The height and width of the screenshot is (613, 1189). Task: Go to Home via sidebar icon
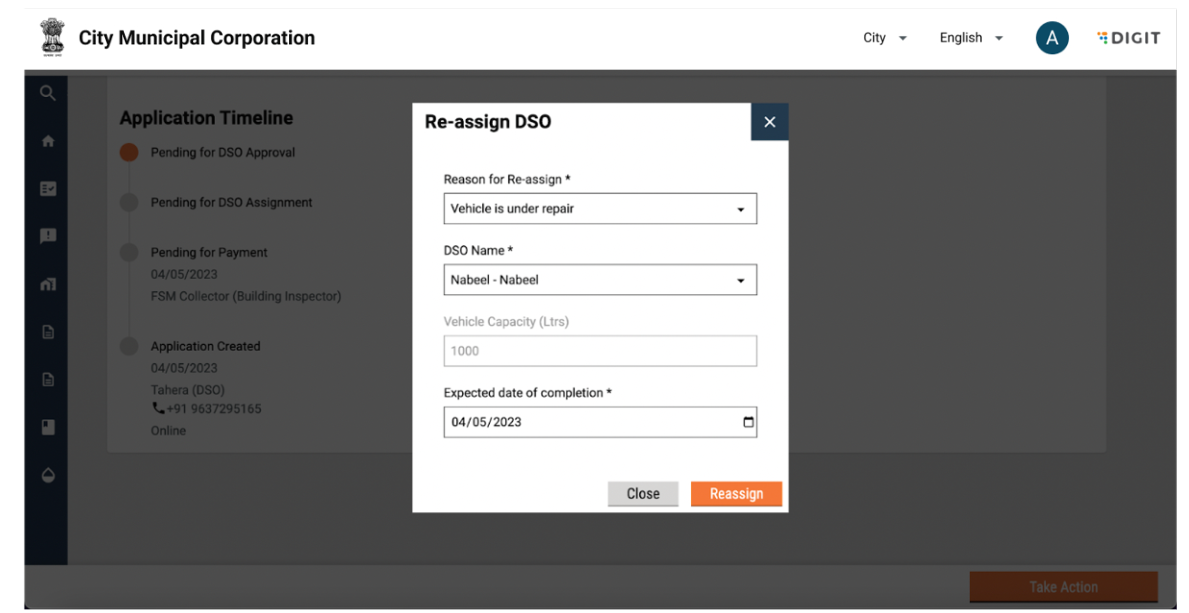47,142
